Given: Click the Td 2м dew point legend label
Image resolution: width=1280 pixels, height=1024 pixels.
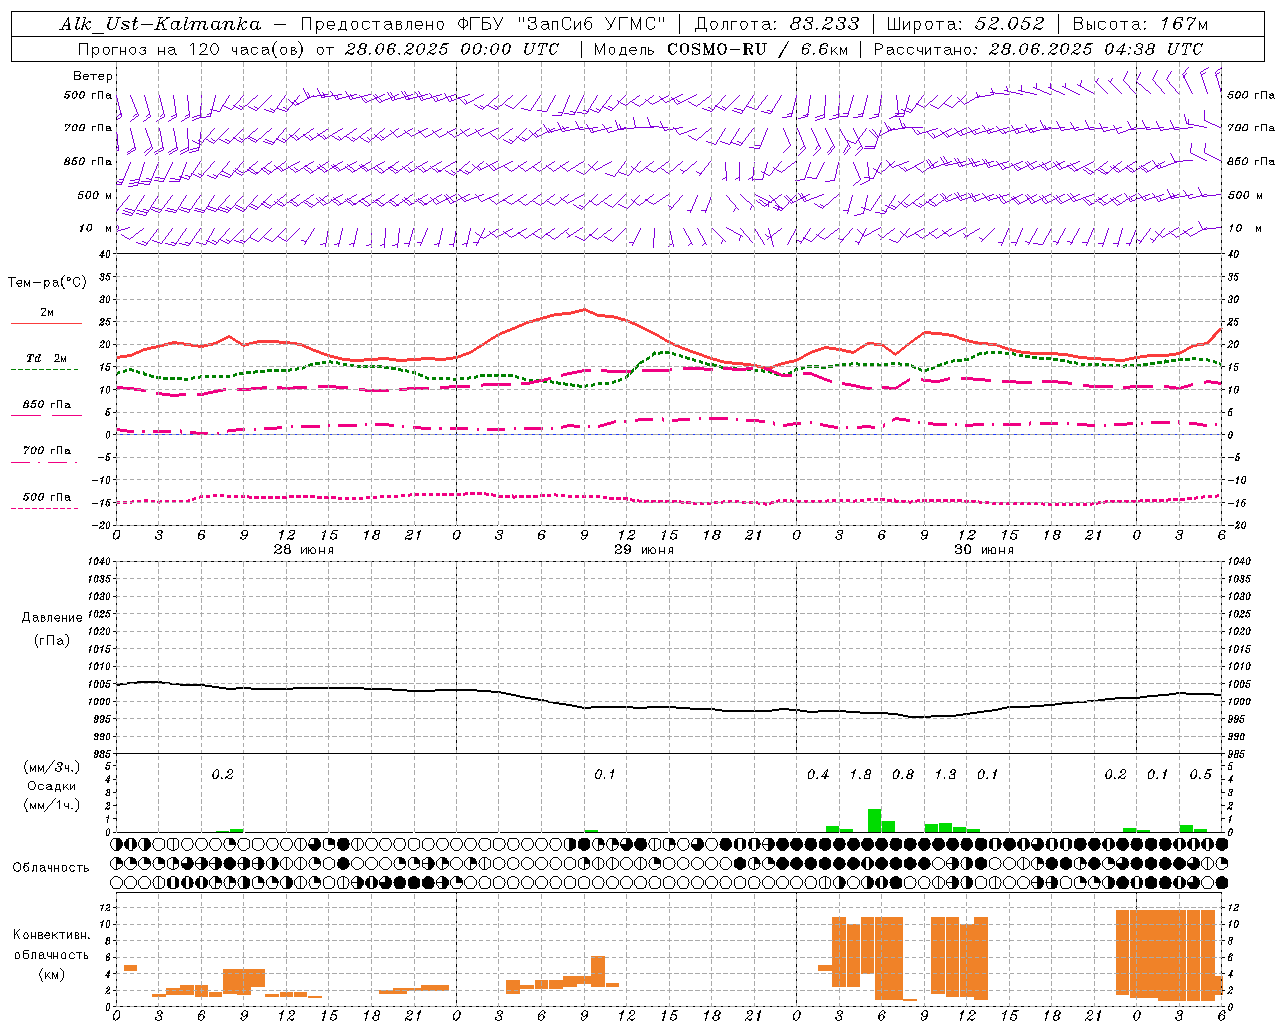Looking at the screenshot, I should coord(46,358).
